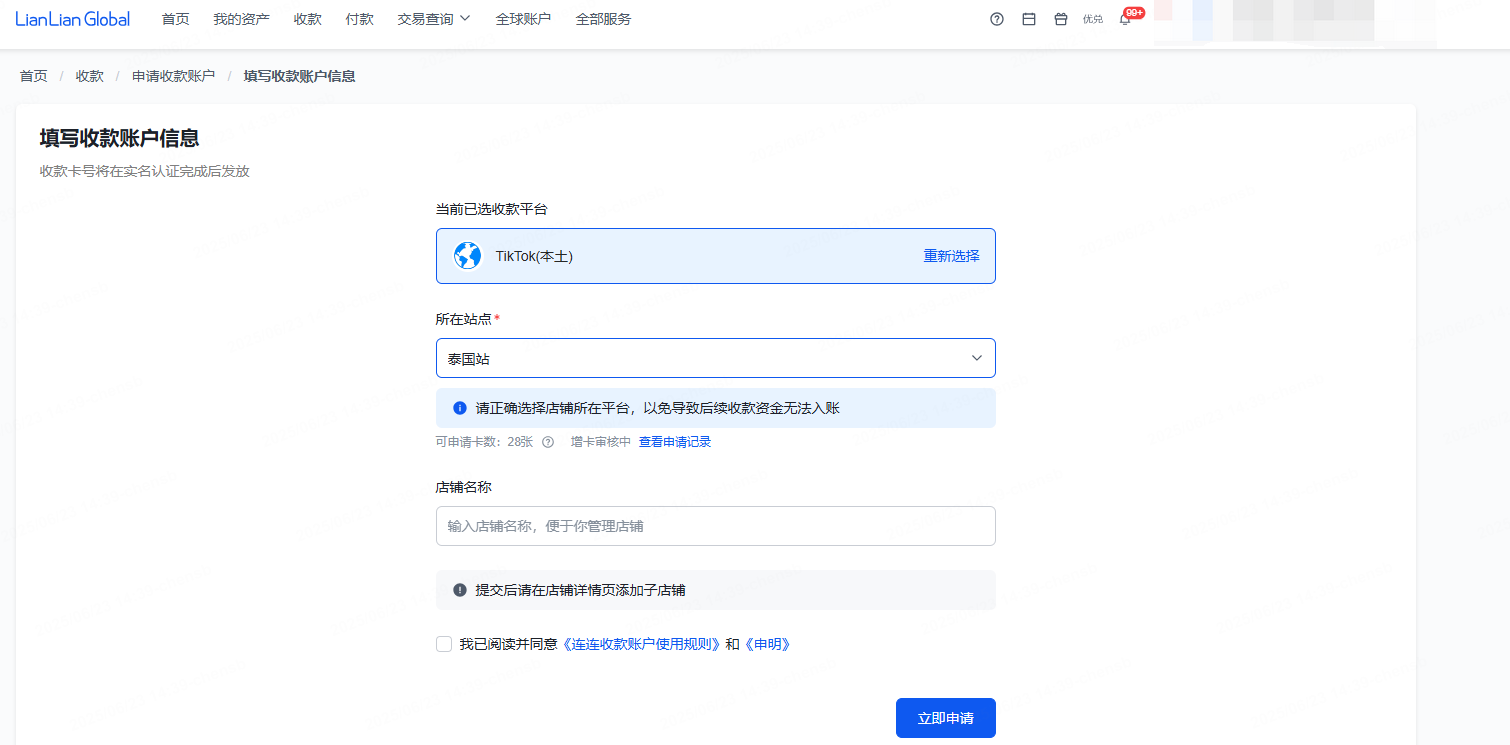Open the 全球账户 menu item
The image size is (1510, 745).
point(524,19)
